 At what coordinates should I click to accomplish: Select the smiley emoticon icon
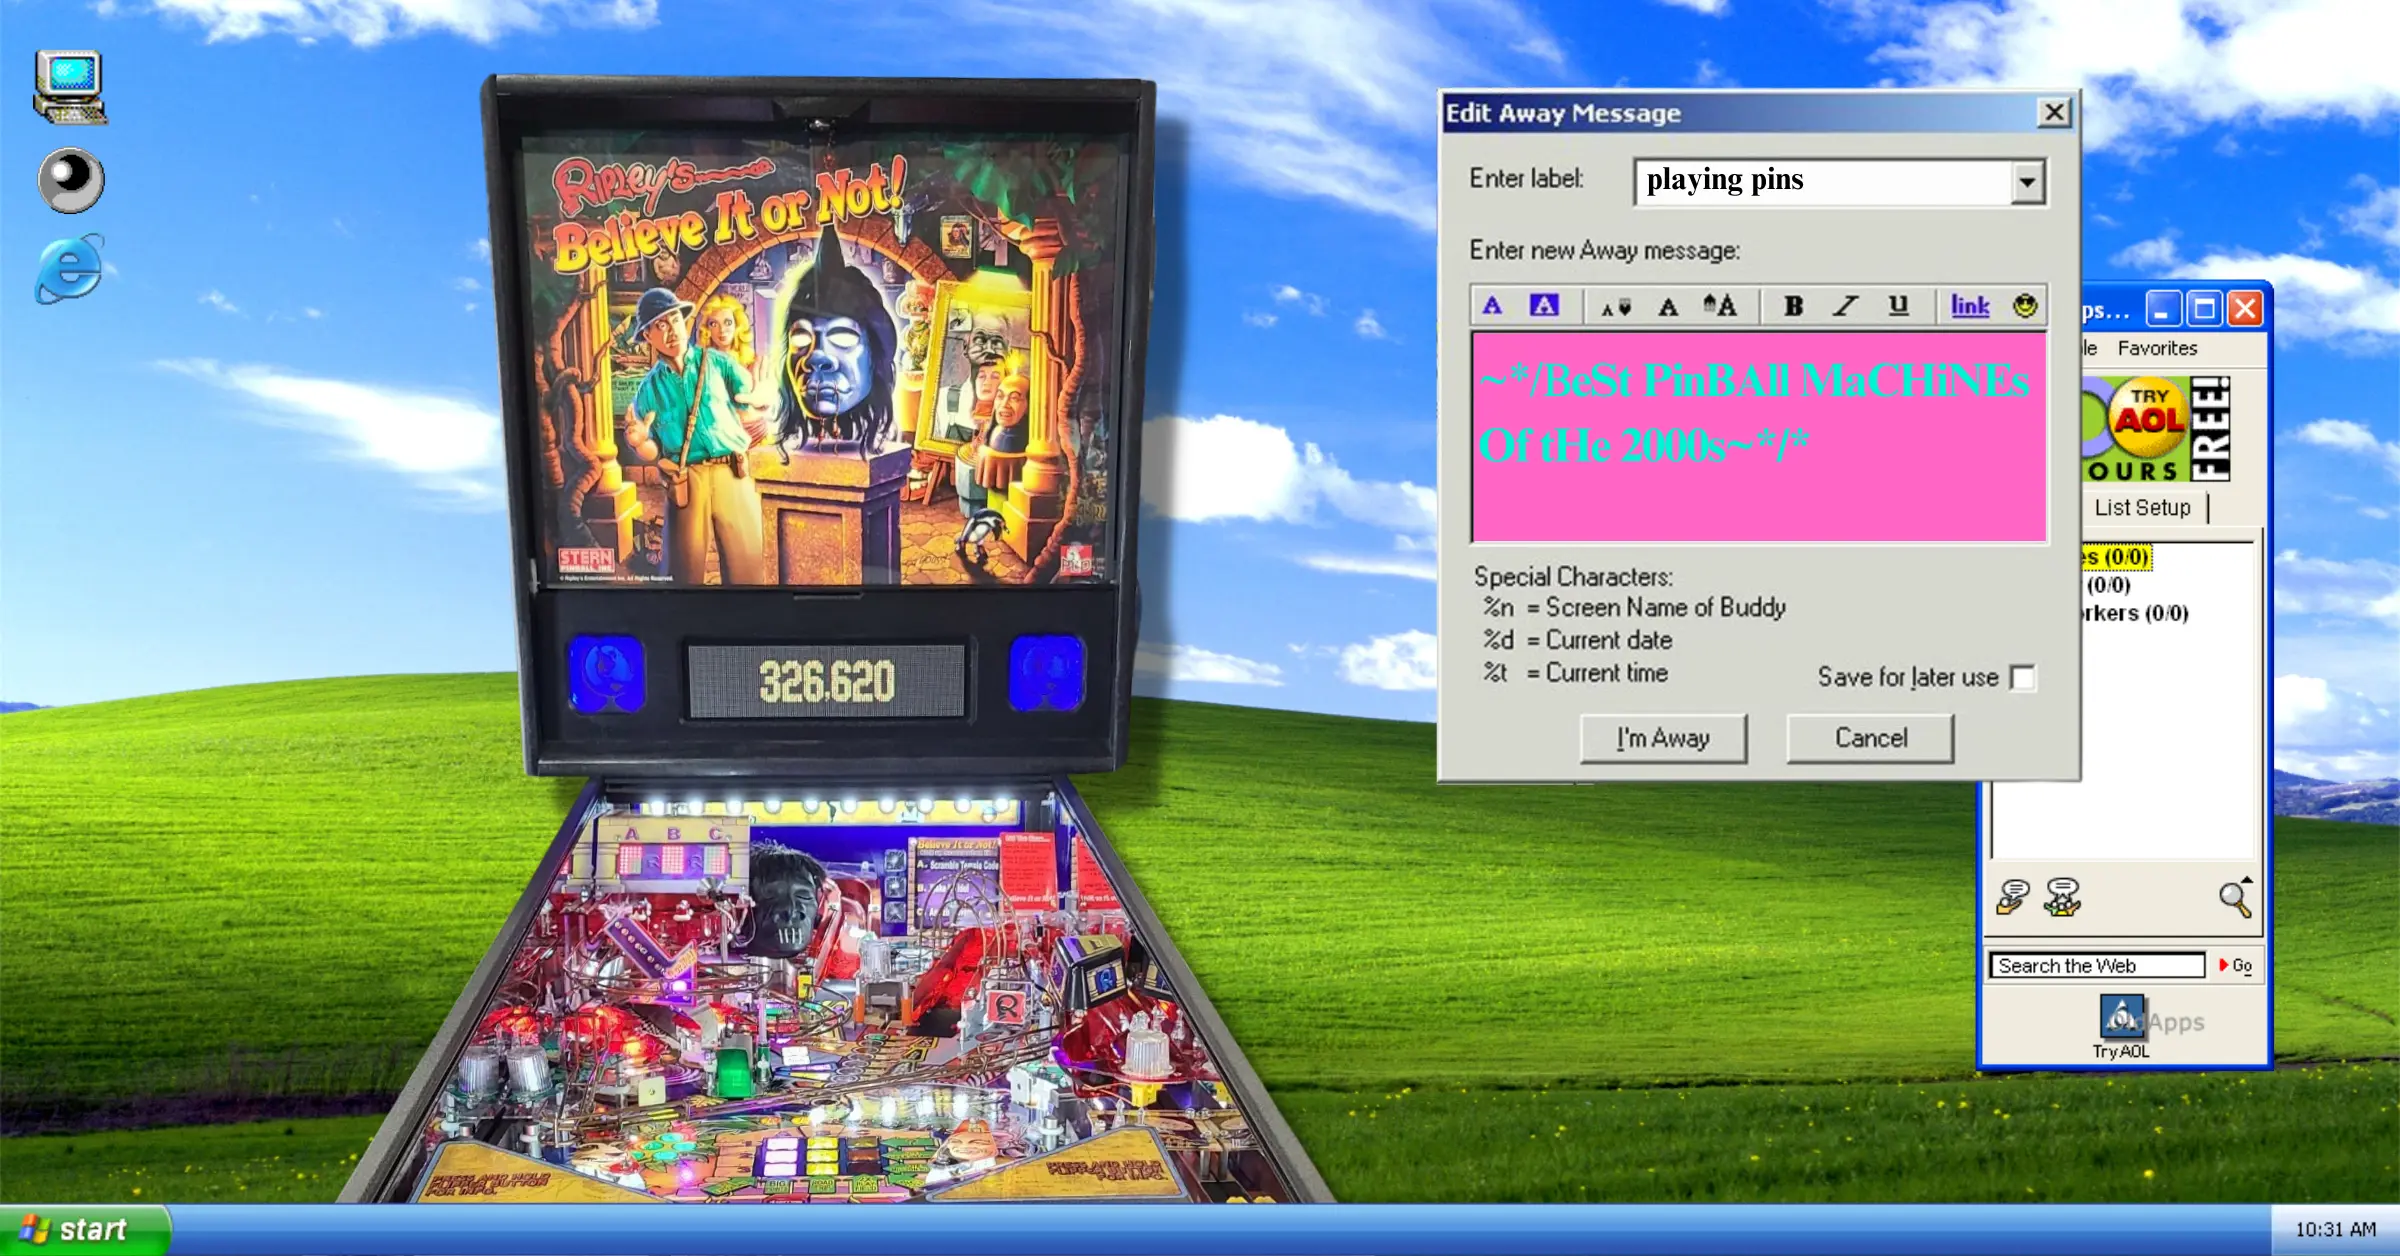[2023, 306]
